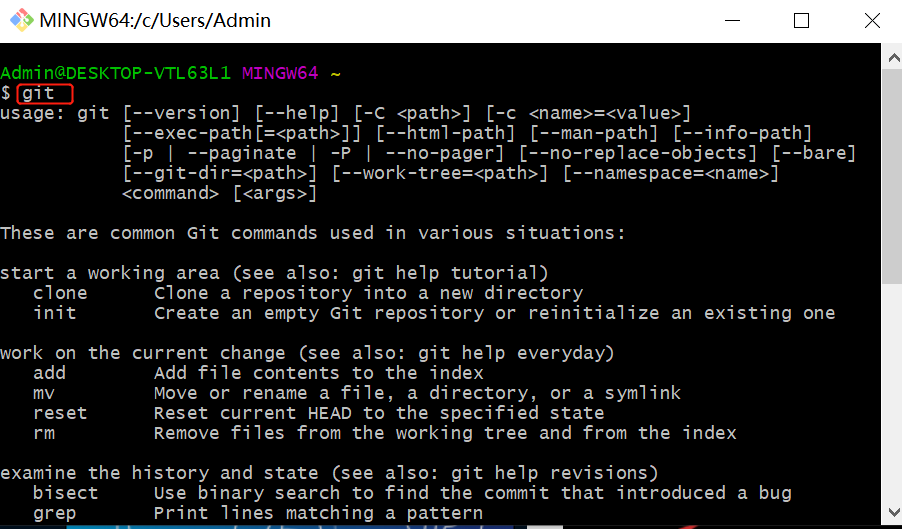This screenshot has height=529, width=902.
Task: Click the grep command name
Action: [x=54, y=513]
